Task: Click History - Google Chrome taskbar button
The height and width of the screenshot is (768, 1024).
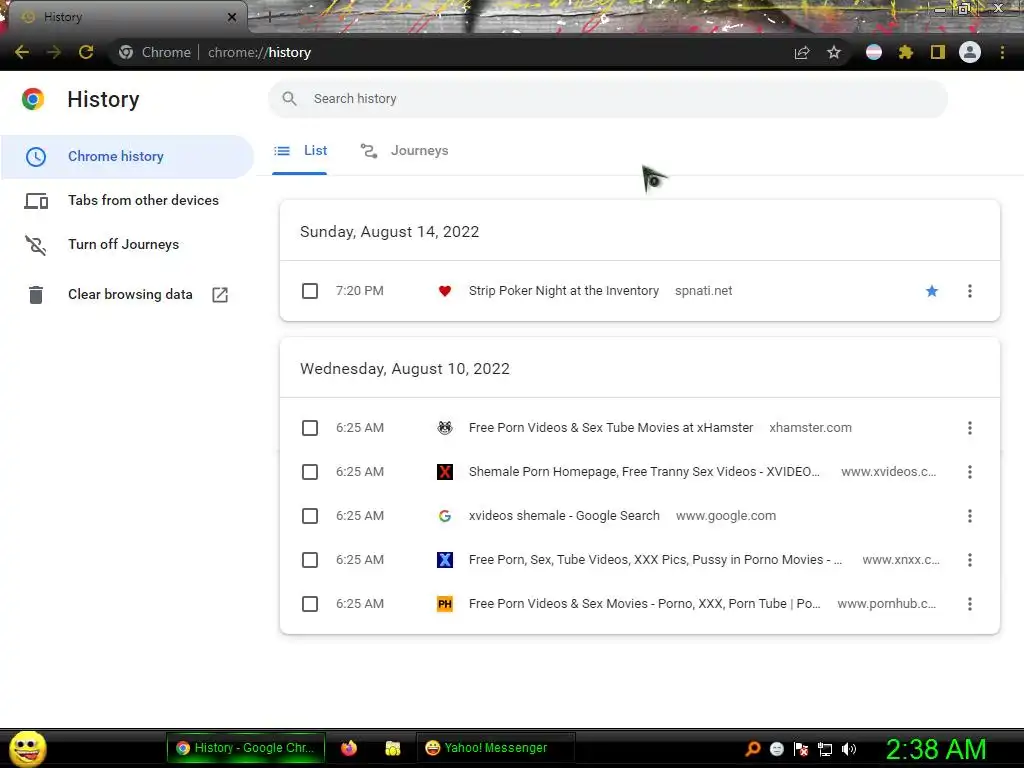Action: click(x=246, y=748)
